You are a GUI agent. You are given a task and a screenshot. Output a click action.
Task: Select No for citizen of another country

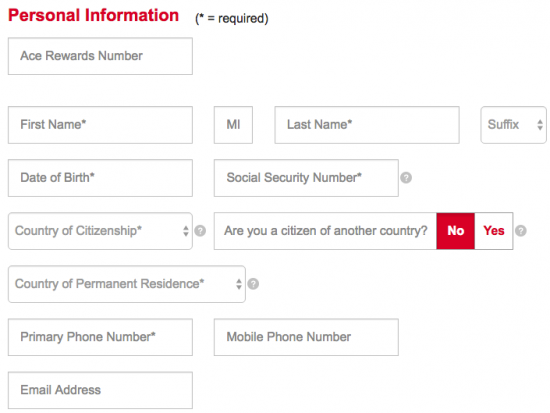(x=455, y=231)
